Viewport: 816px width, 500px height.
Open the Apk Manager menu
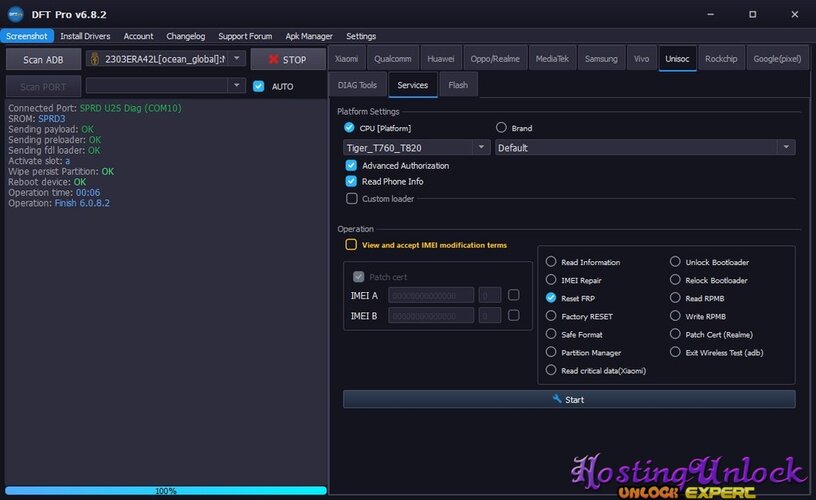[309, 36]
